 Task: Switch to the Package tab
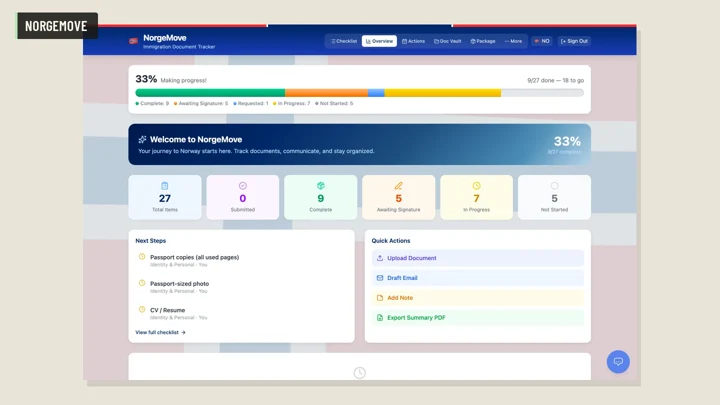tap(483, 41)
